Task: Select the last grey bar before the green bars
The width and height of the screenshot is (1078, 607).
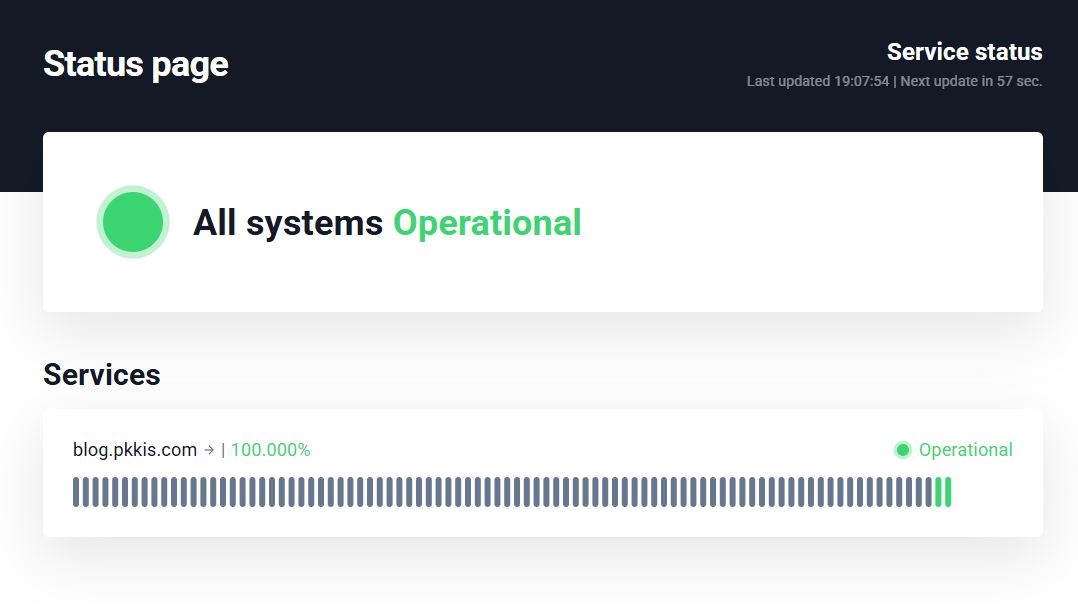Action: coord(928,492)
